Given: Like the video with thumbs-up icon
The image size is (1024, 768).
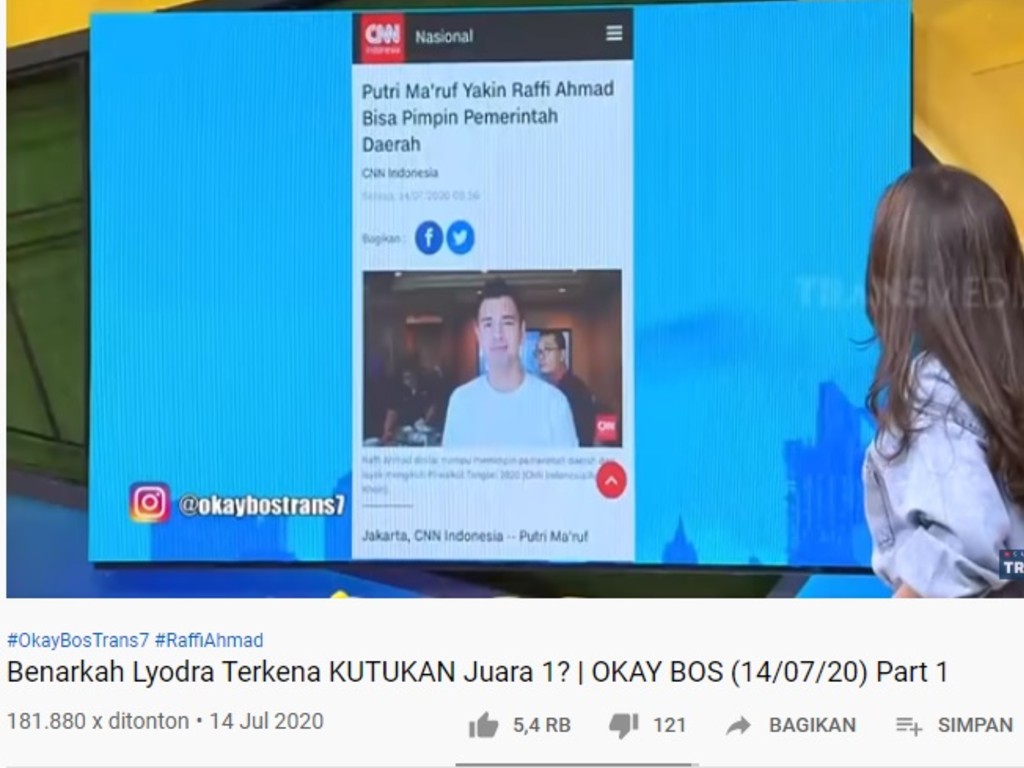Looking at the screenshot, I should click(483, 725).
